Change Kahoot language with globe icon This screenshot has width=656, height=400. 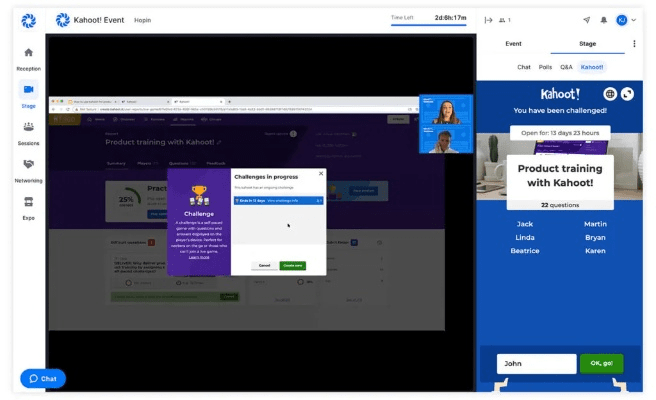[x=609, y=94]
